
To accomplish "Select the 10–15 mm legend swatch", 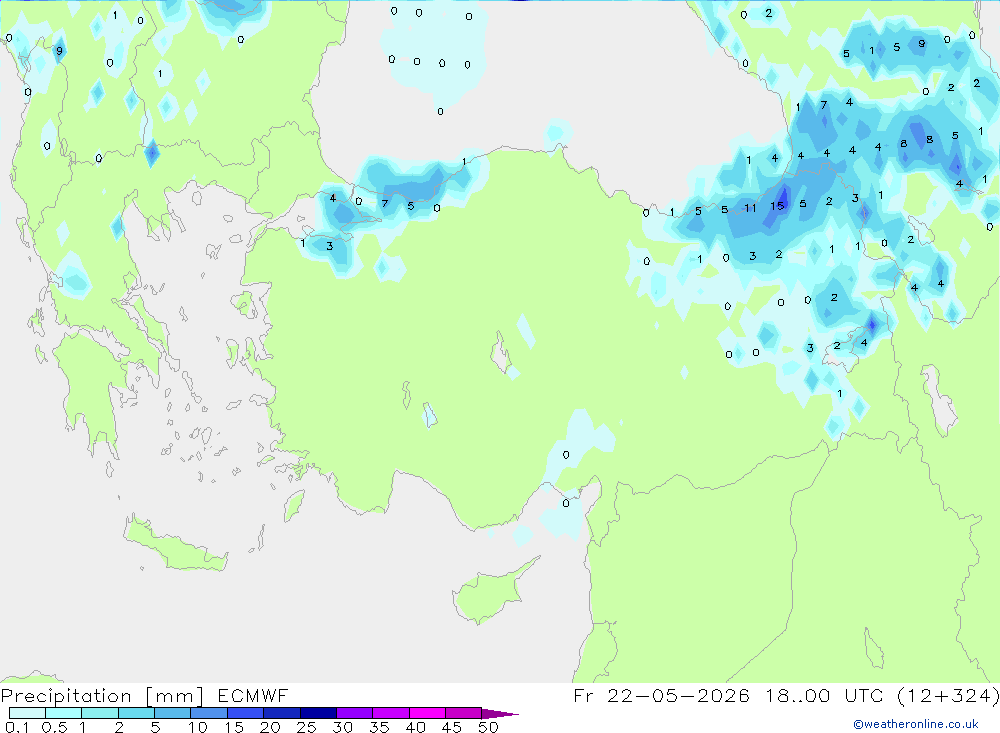I will pyautogui.click(x=209, y=713).
